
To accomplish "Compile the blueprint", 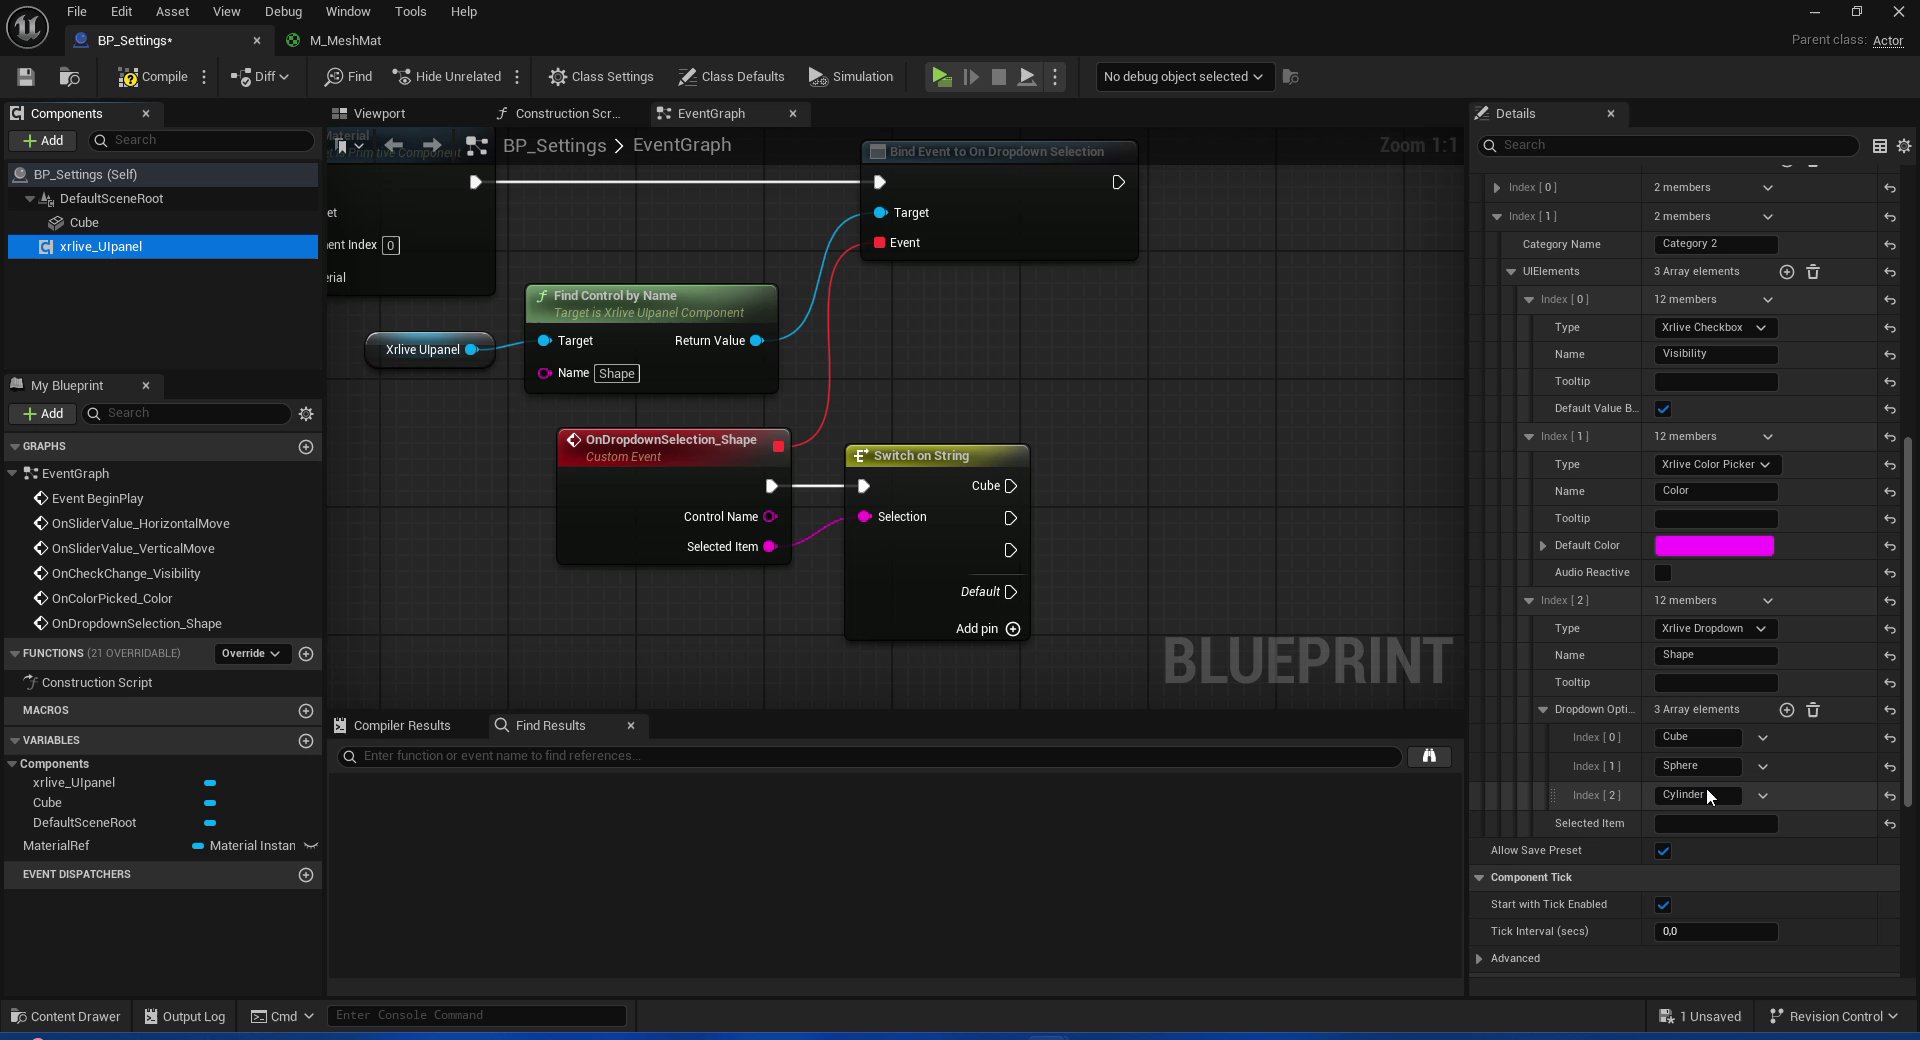I will tap(153, 77).
